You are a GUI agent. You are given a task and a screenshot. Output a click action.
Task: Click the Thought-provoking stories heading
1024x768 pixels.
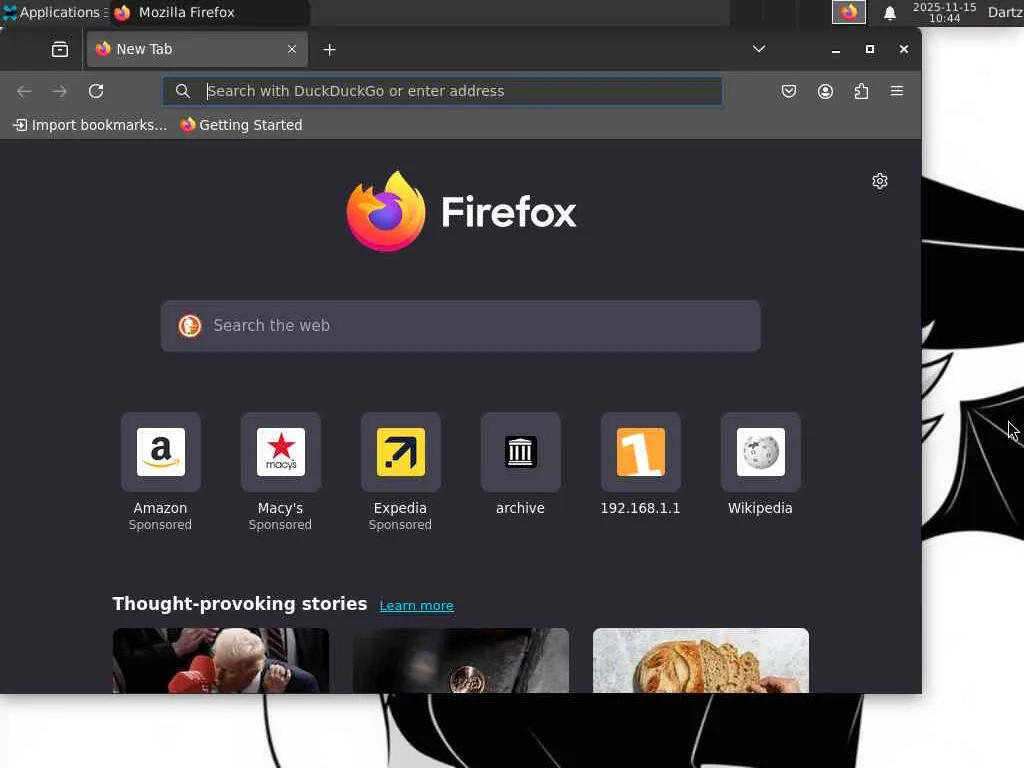pyautogui.click(x=240, y=604)
